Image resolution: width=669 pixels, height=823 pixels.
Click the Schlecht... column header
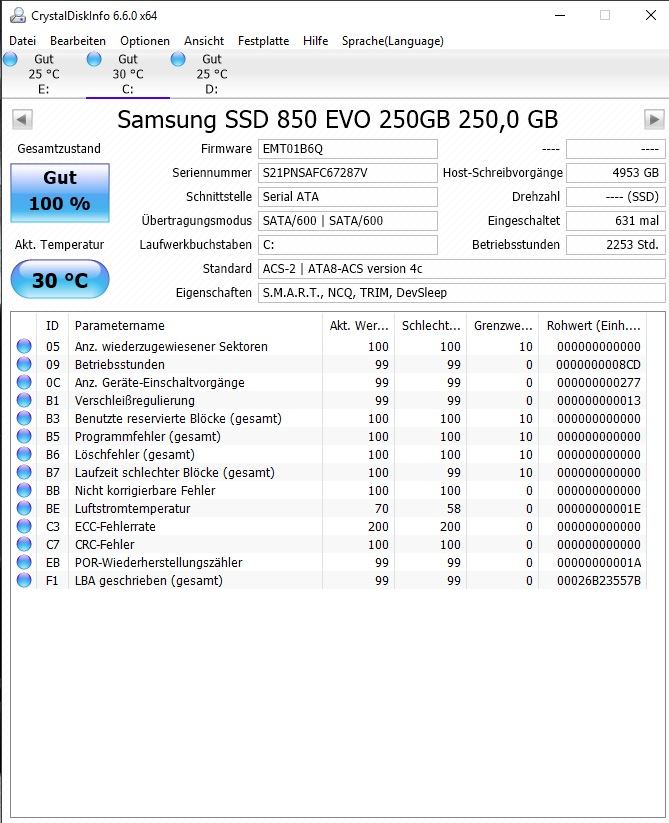pyautogui.click(x=431, y=326)
